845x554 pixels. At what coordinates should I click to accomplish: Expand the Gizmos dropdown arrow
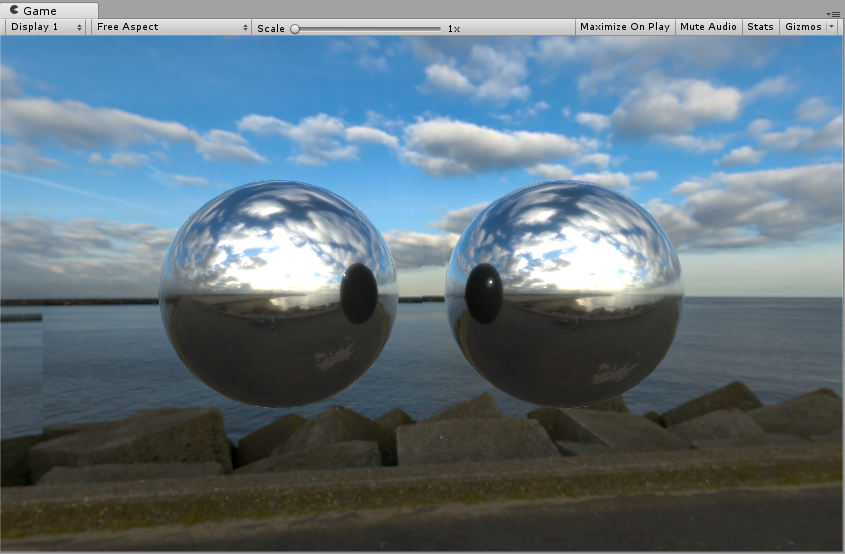point(832,27)
